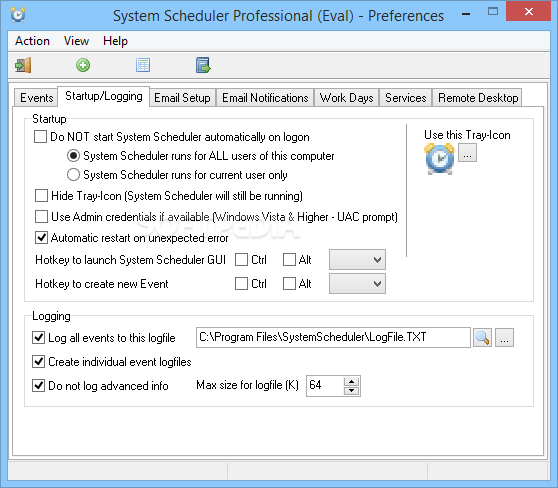
Task: Increase max logfile size with up arrow
Action: 352,381
